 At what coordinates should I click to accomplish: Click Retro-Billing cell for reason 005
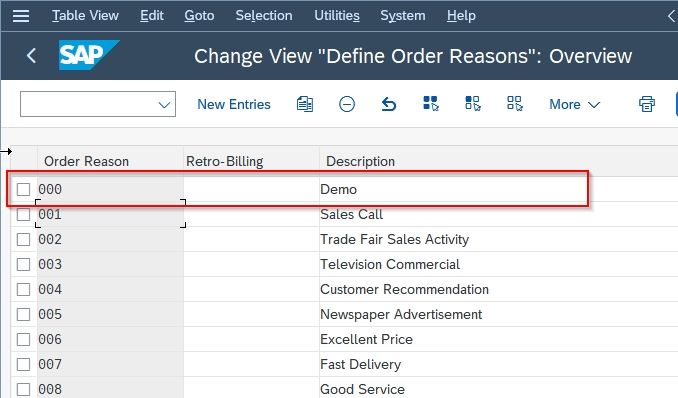point(251,314)
